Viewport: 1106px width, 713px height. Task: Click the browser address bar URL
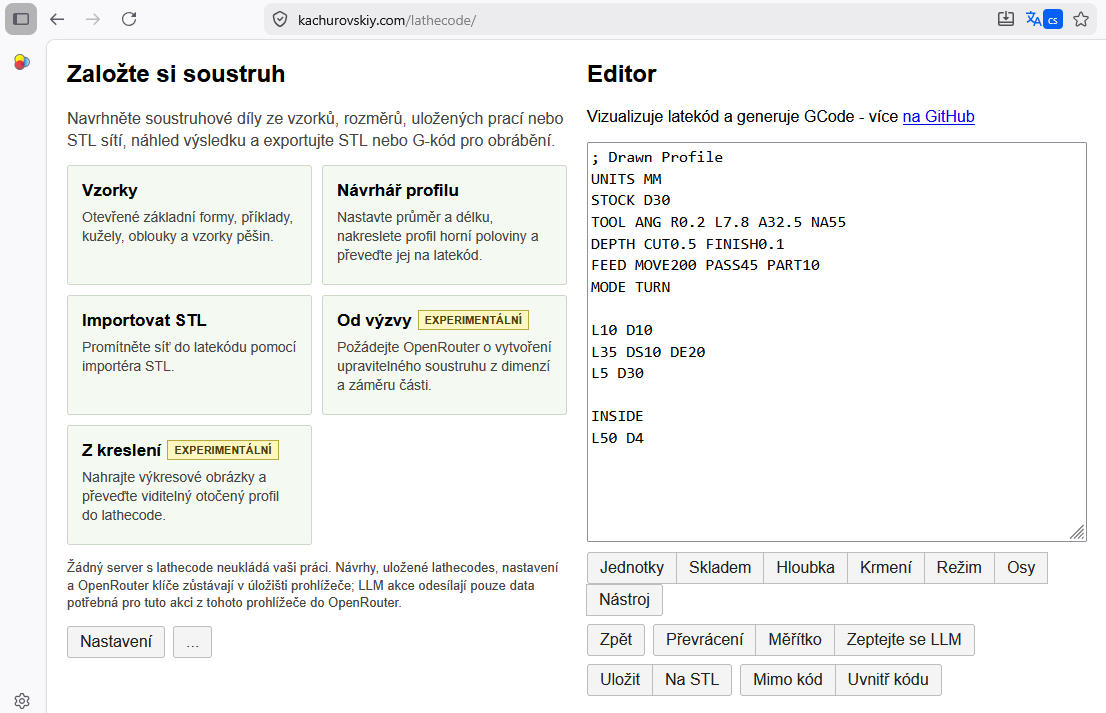[387, 20]
